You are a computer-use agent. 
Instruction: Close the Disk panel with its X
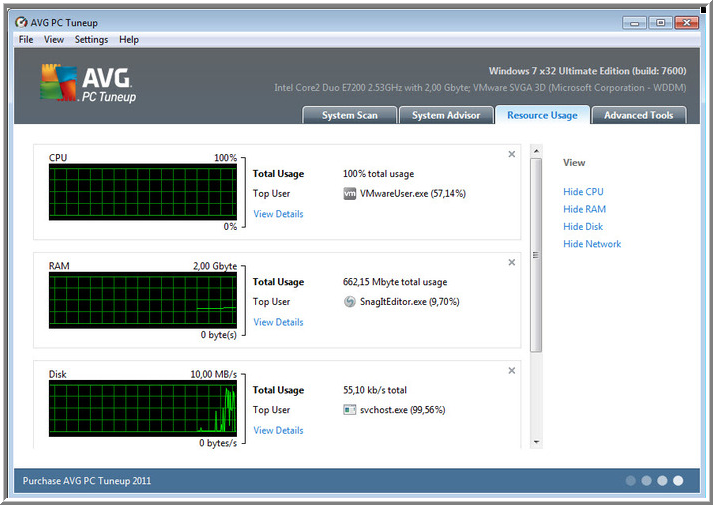point(512,370)
